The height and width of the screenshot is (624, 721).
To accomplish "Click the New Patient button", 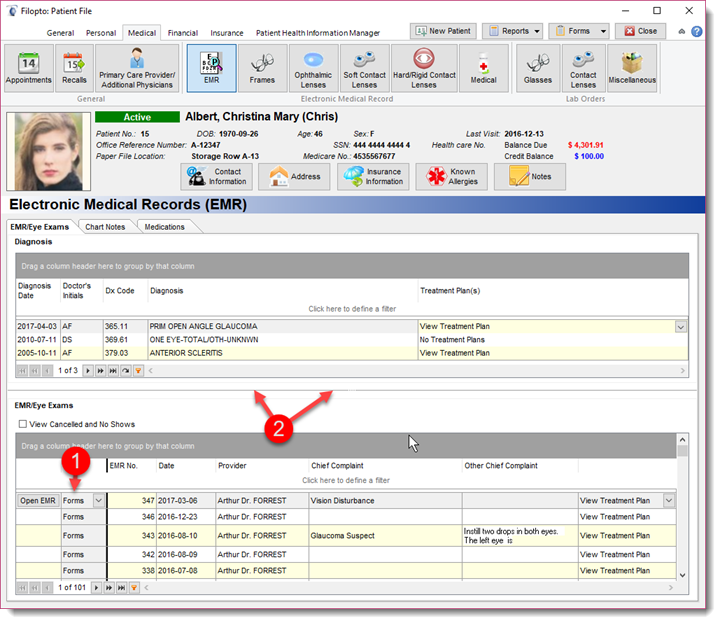I will (443, 31).
